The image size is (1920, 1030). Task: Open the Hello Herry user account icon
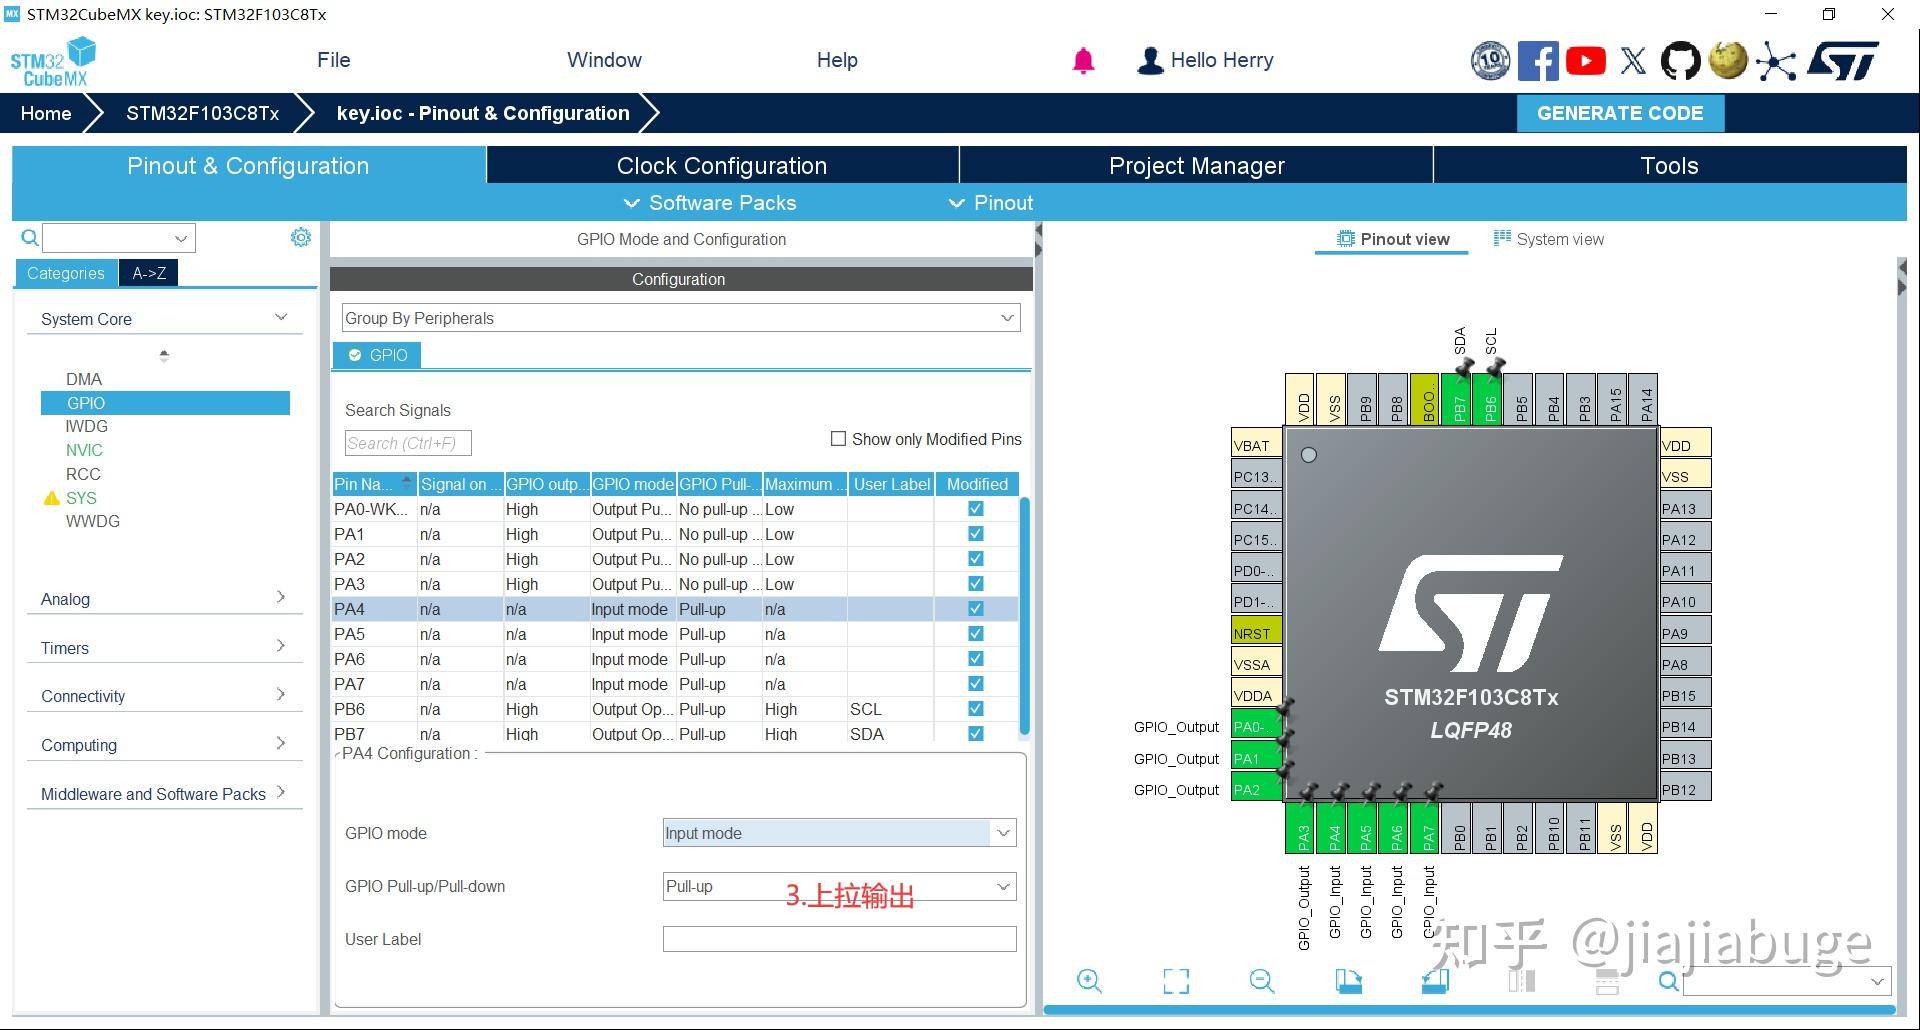(1151, 61)
